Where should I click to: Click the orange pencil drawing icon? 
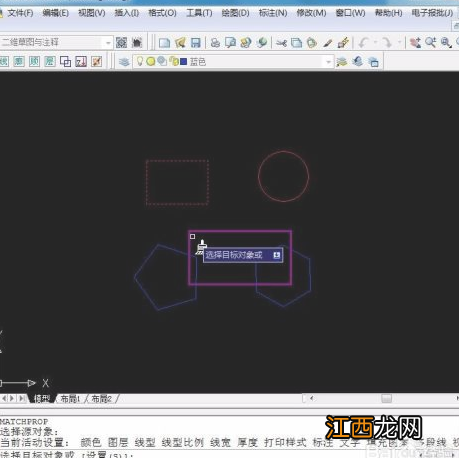click(97, 61)
